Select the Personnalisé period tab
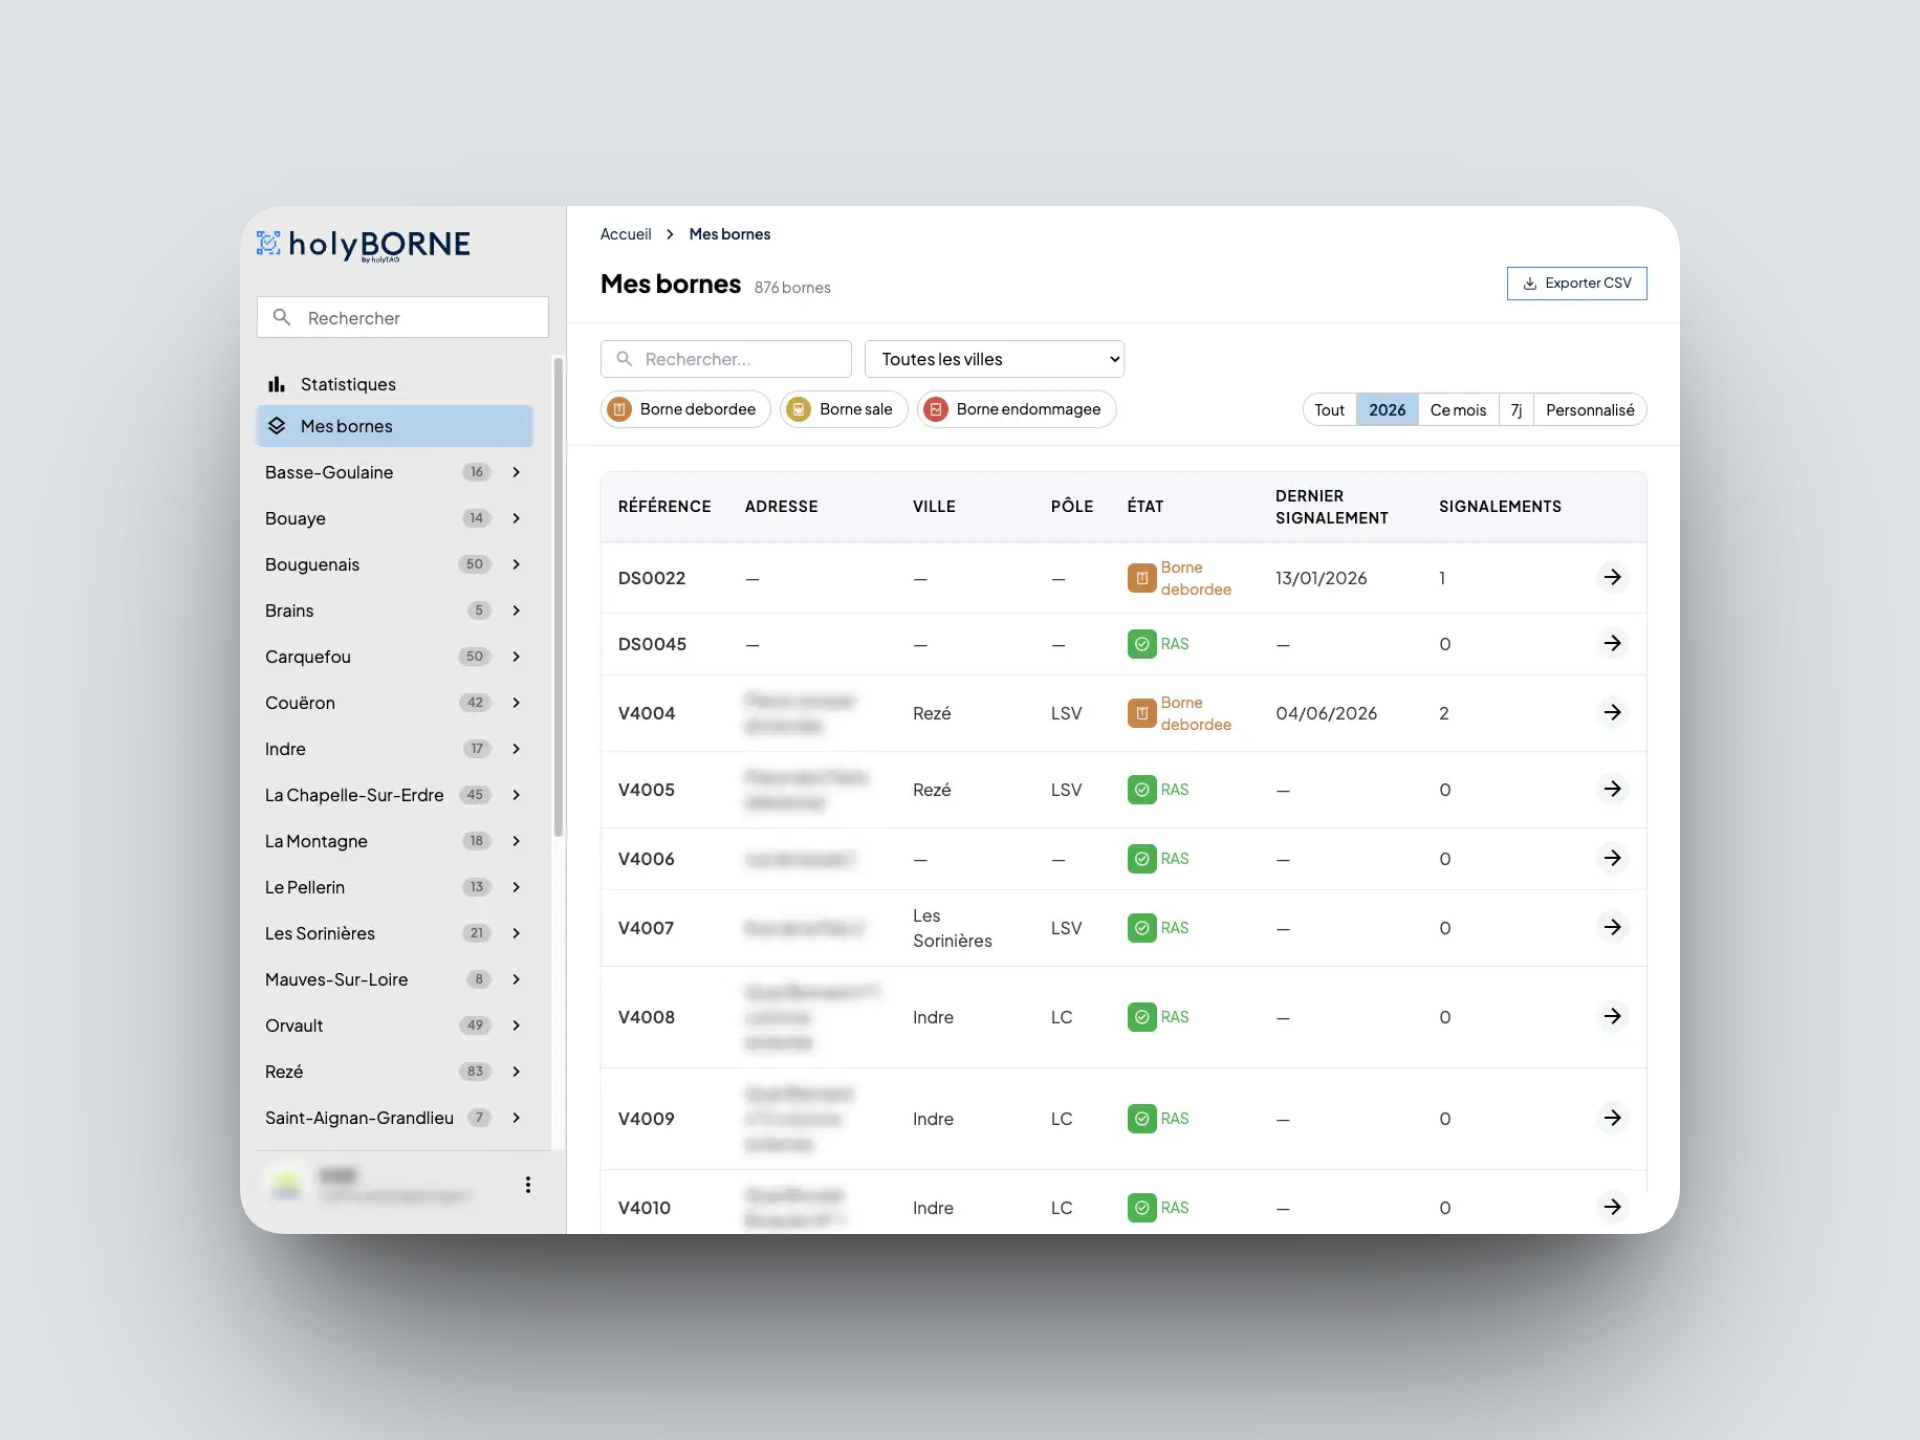Screen dimensions: 1920x1440 click(1590, 410)
